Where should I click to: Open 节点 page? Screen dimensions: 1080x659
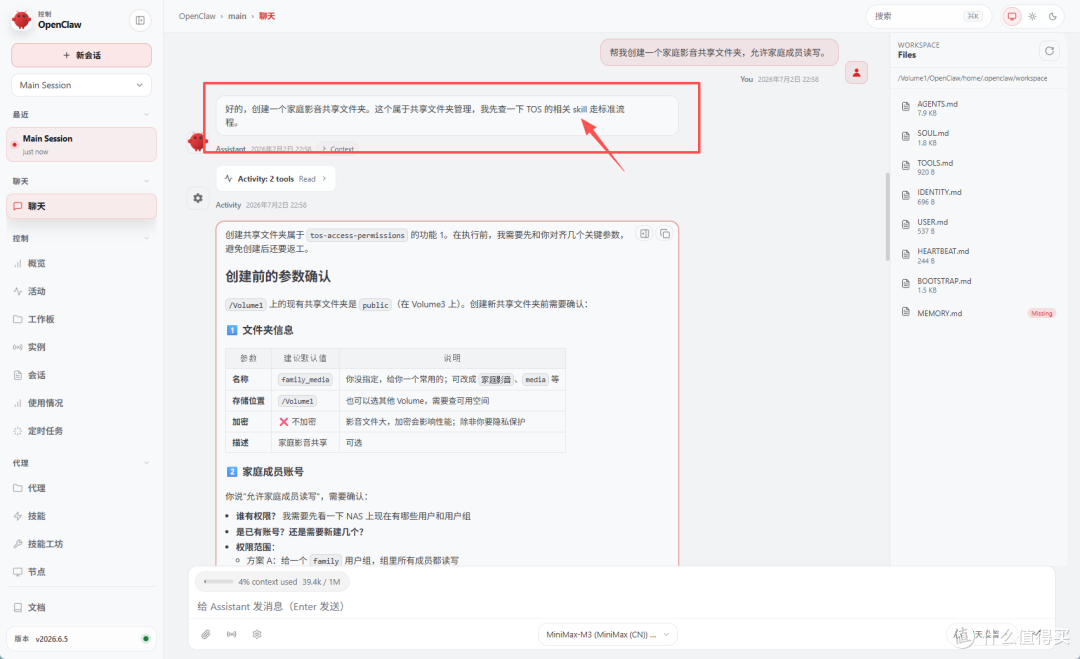[37, 572]
